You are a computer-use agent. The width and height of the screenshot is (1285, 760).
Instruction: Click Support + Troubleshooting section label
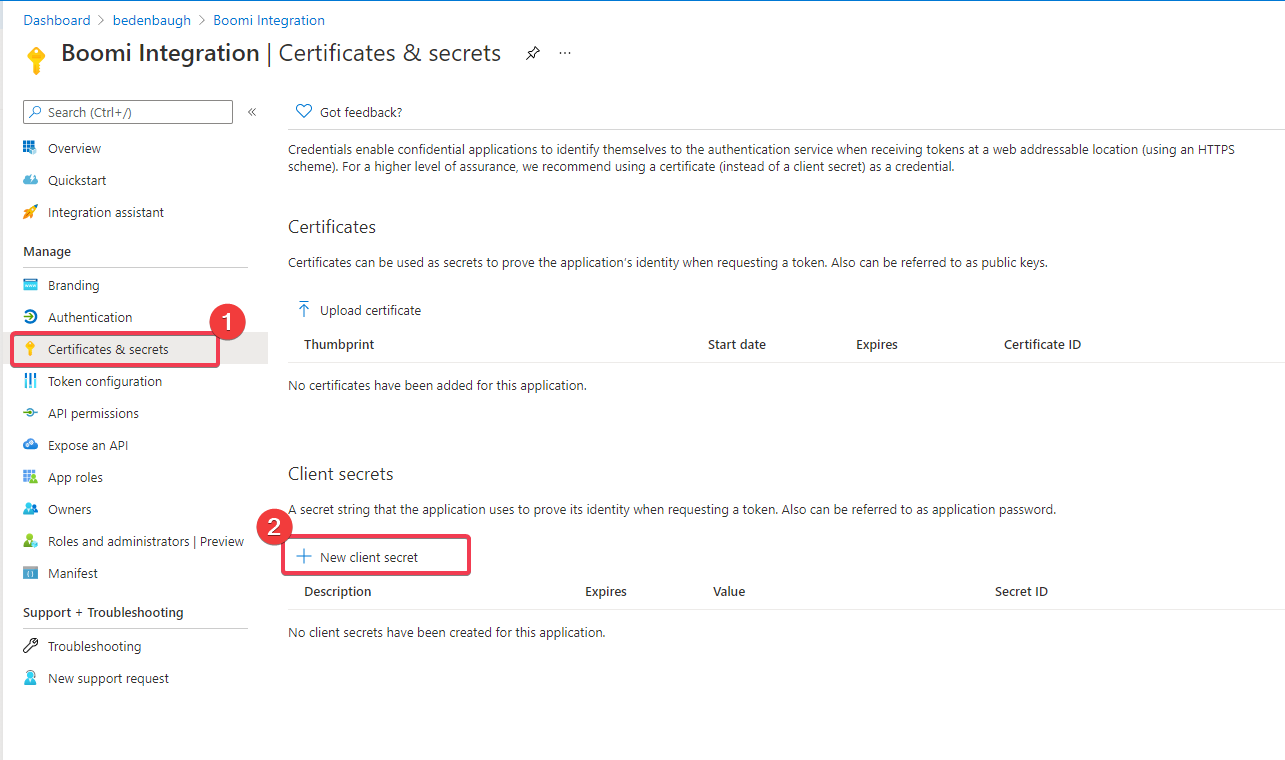tap(103, 612)
